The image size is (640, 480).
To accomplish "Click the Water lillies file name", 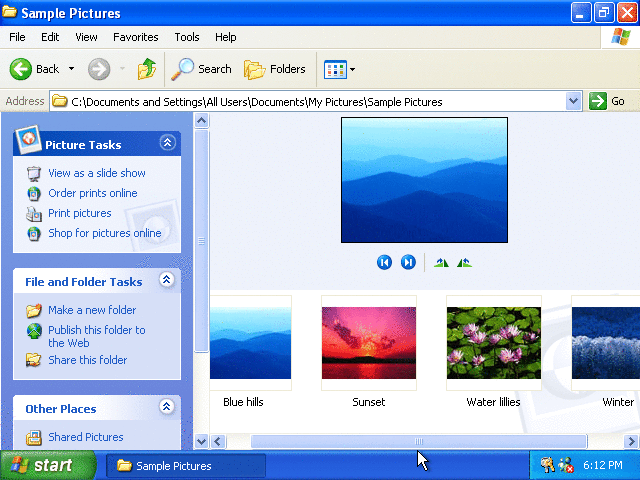I will click(x=493, y=402).
